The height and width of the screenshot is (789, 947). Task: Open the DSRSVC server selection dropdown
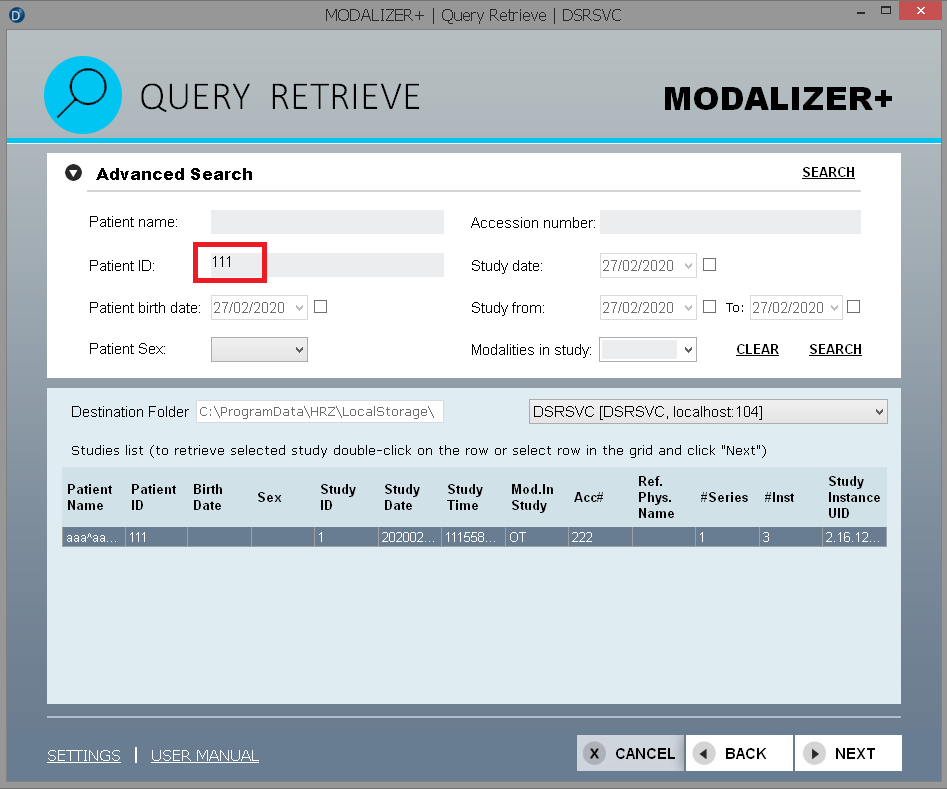[707, 411]
